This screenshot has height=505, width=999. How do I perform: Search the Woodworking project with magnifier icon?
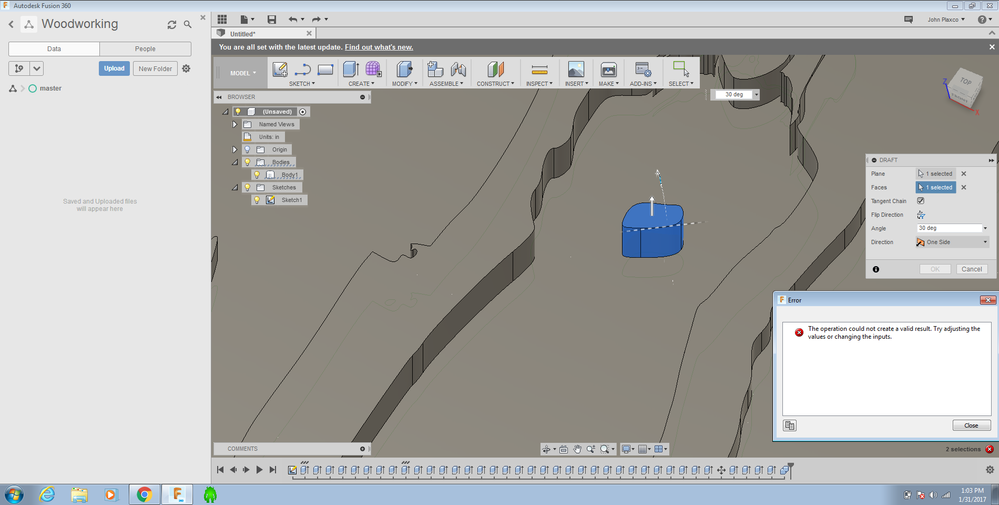(187, 24)
